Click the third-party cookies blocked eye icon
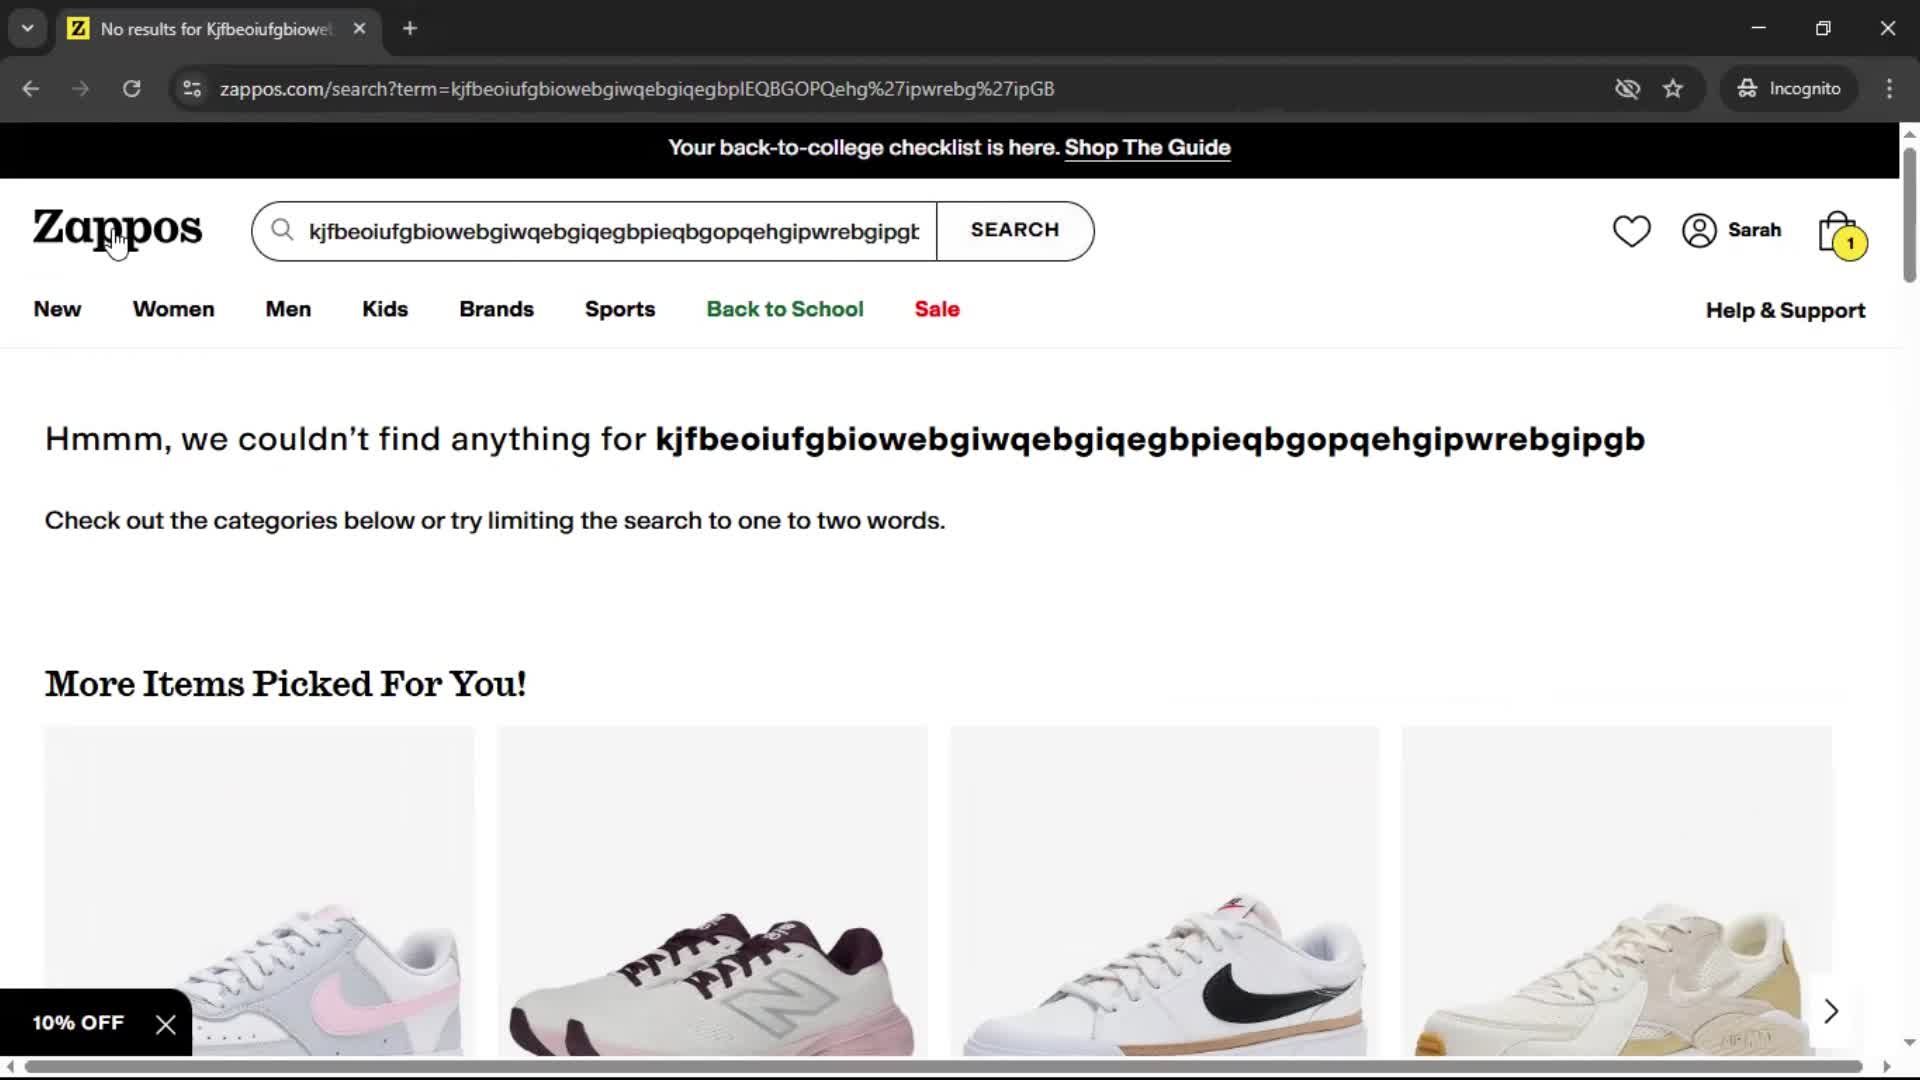 click(x=1627, y=89)
